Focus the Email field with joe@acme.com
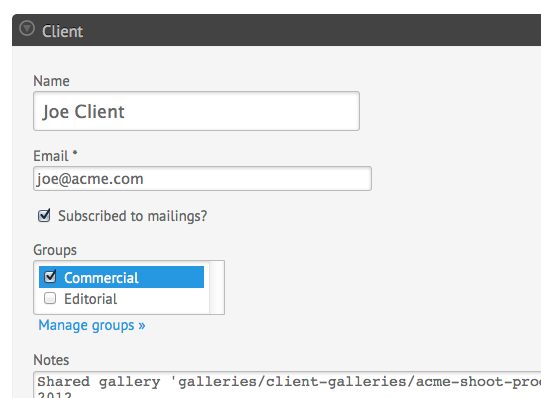 coord(202,179)
